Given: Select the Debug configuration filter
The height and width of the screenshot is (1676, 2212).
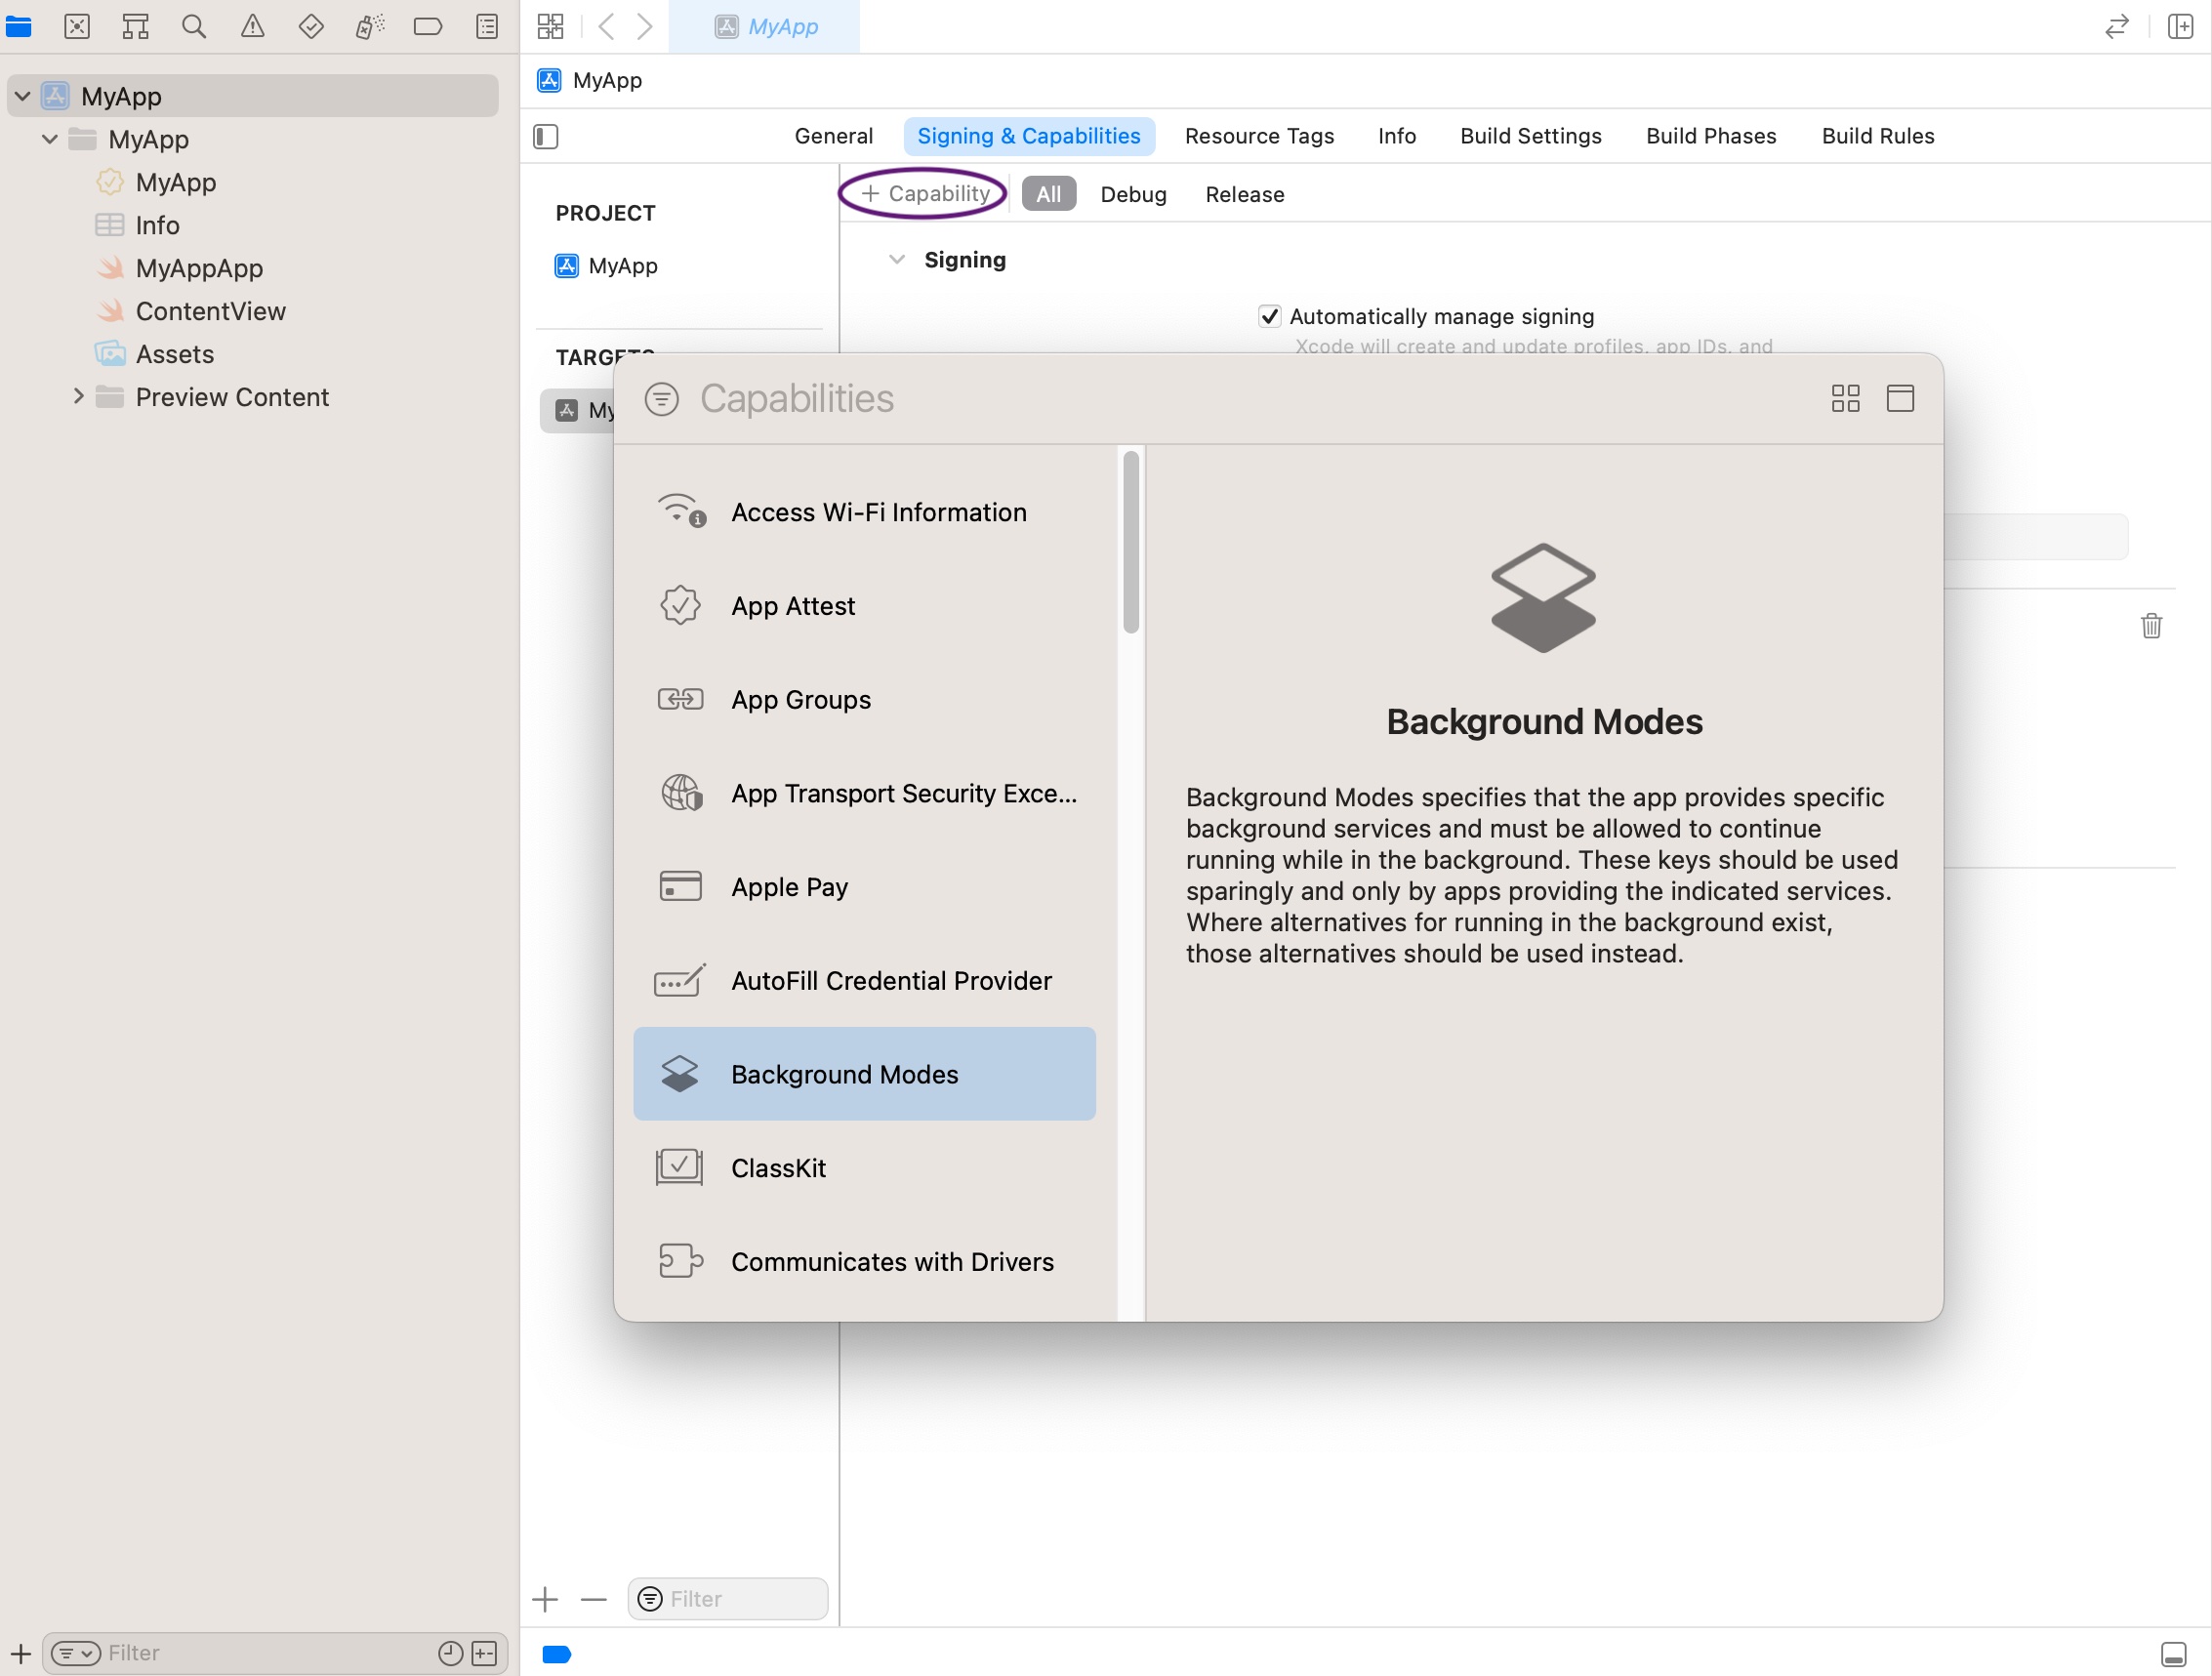Looking at the screenshot, I should (x=1133, y=194).
